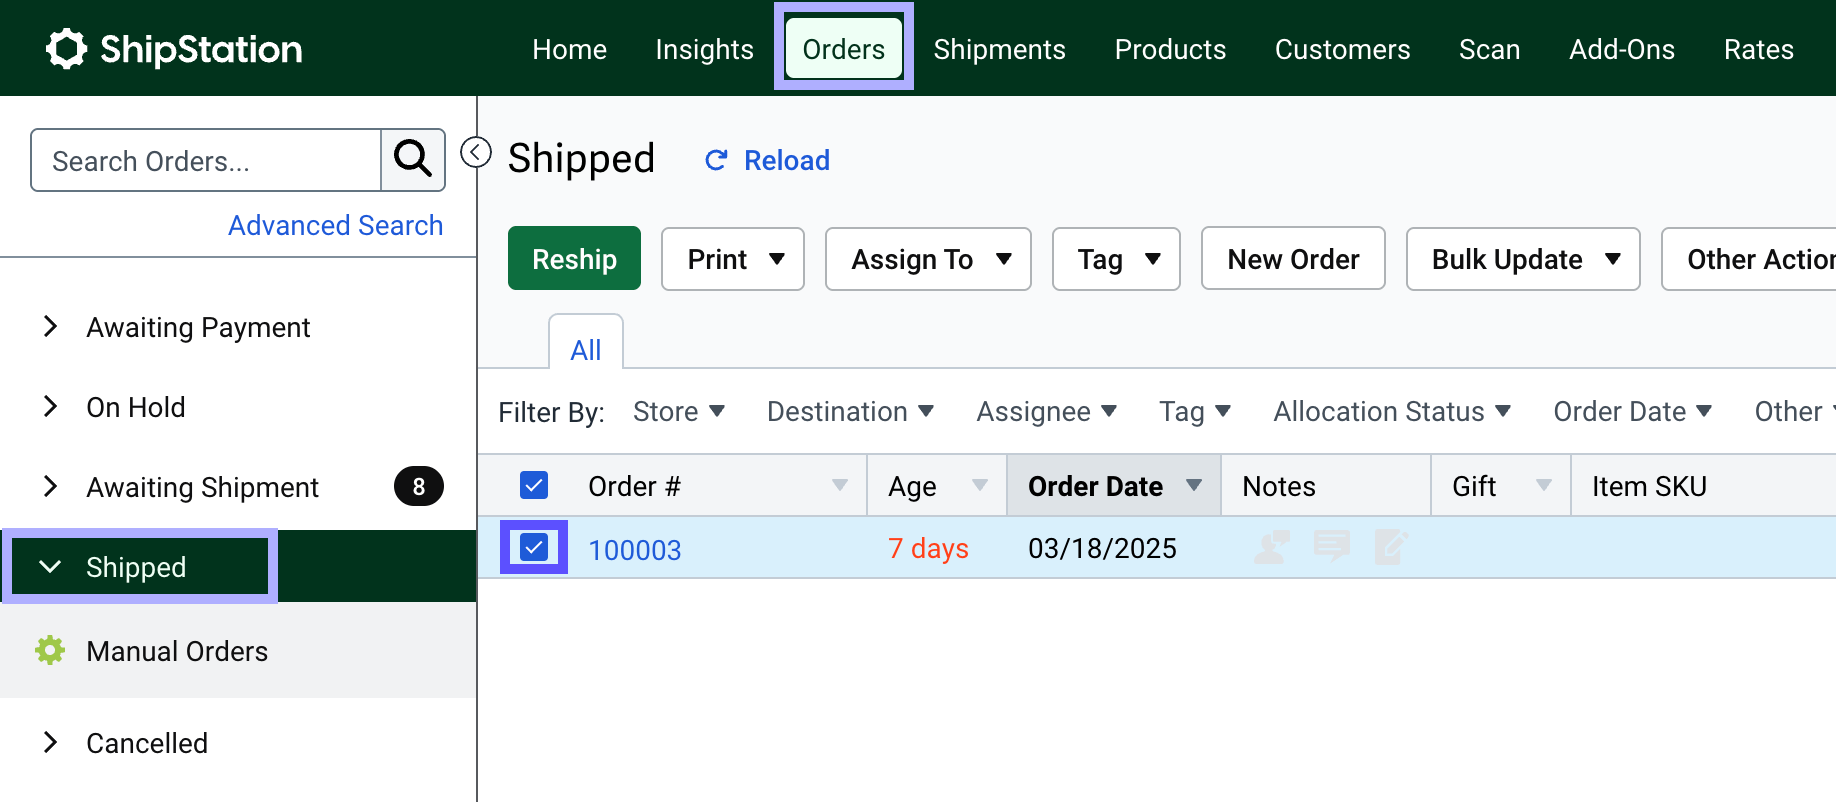
Task: Expand the Cancelled section
Action: [x=50, y=743]
